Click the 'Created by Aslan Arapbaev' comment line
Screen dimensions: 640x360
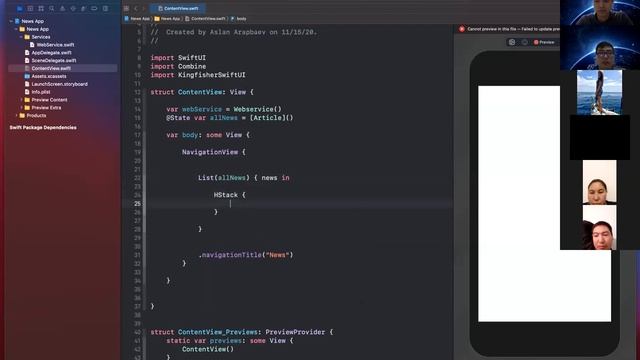tap(233, 32)
